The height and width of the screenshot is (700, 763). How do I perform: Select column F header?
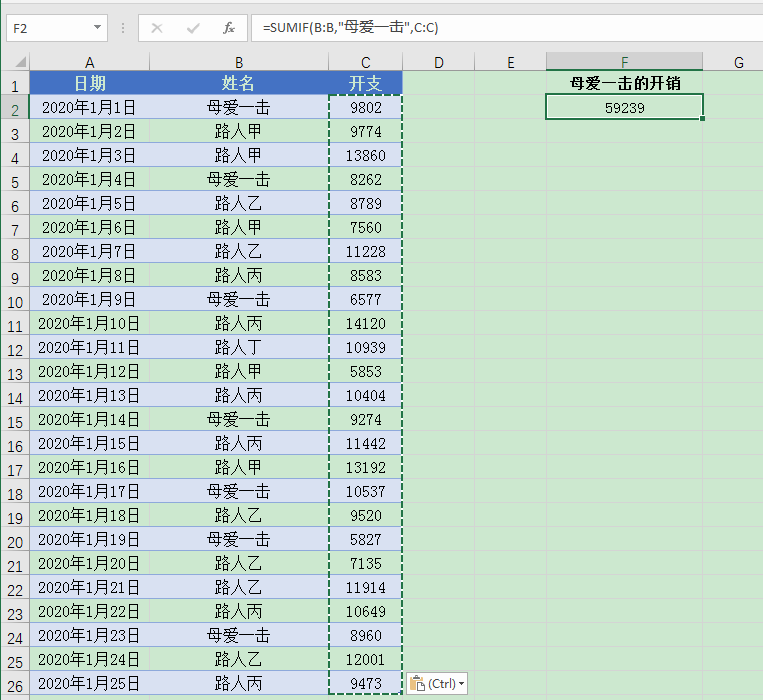click(x=624, y=62)
